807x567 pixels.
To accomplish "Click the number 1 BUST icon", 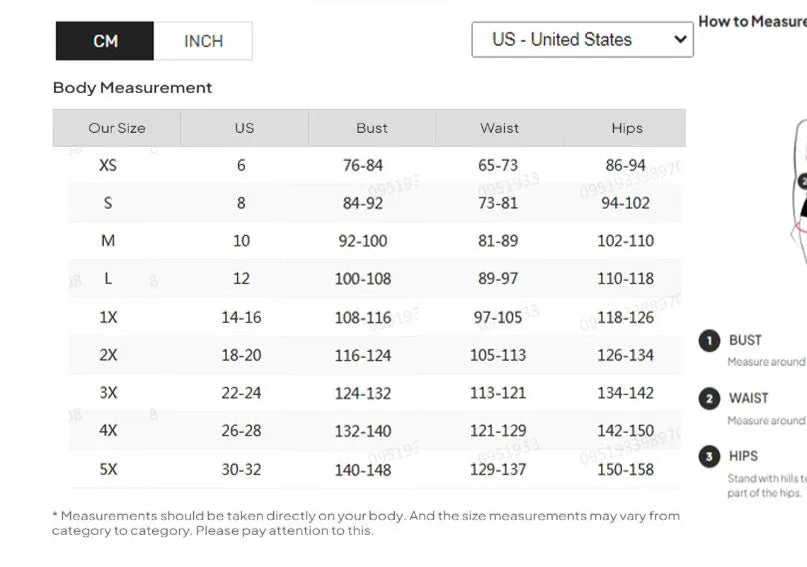I will click(x=709, y=341).
